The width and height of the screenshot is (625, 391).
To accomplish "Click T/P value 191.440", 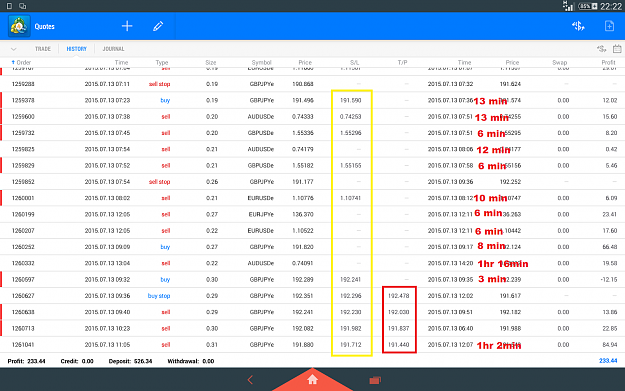I will pyautogui.click(x=399, y=345).
